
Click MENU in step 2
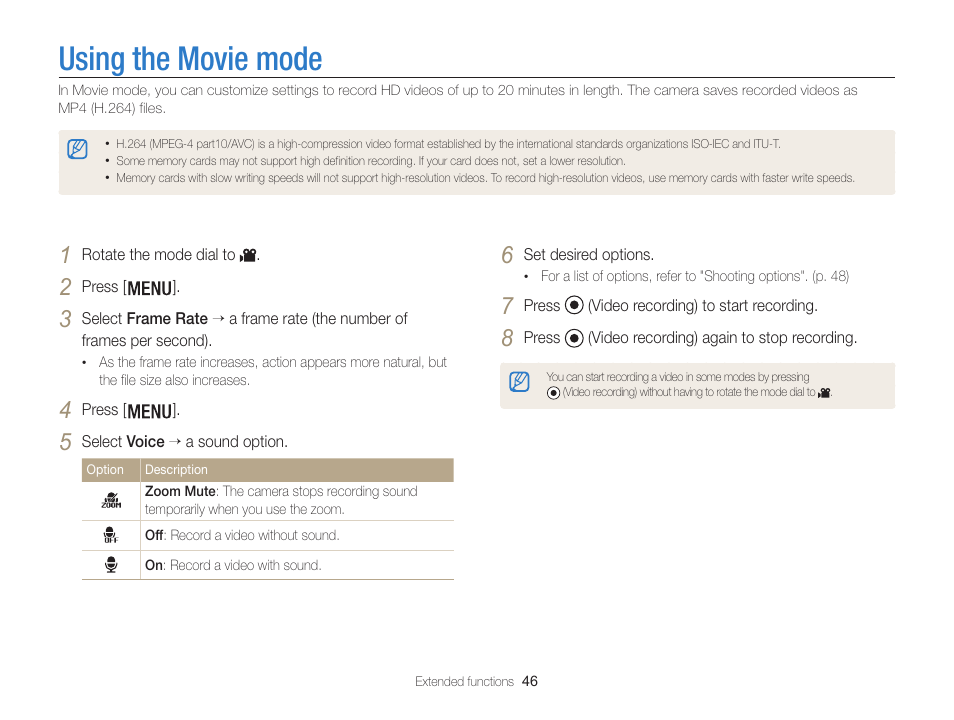[150, 287]
